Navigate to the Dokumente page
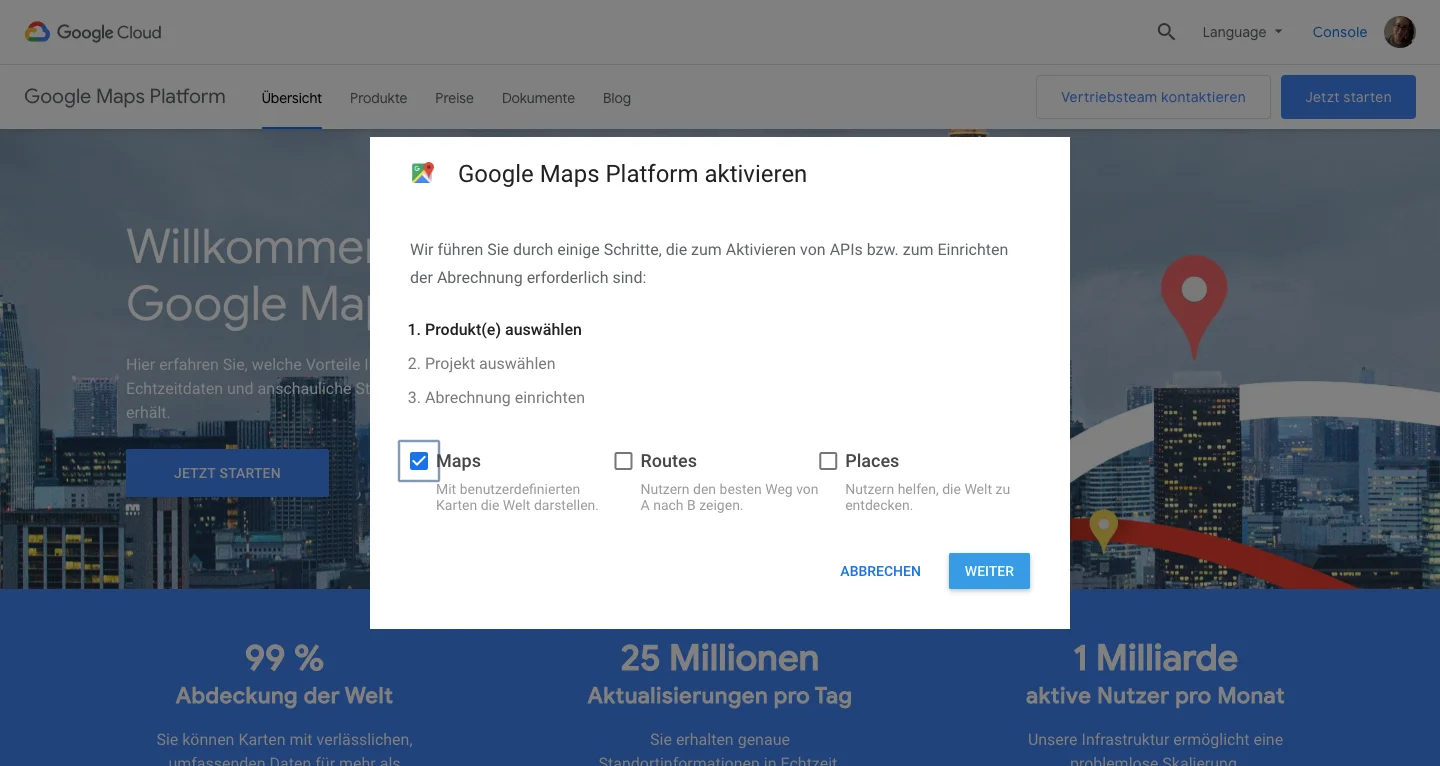The image size is (1440, 766). 538,97
